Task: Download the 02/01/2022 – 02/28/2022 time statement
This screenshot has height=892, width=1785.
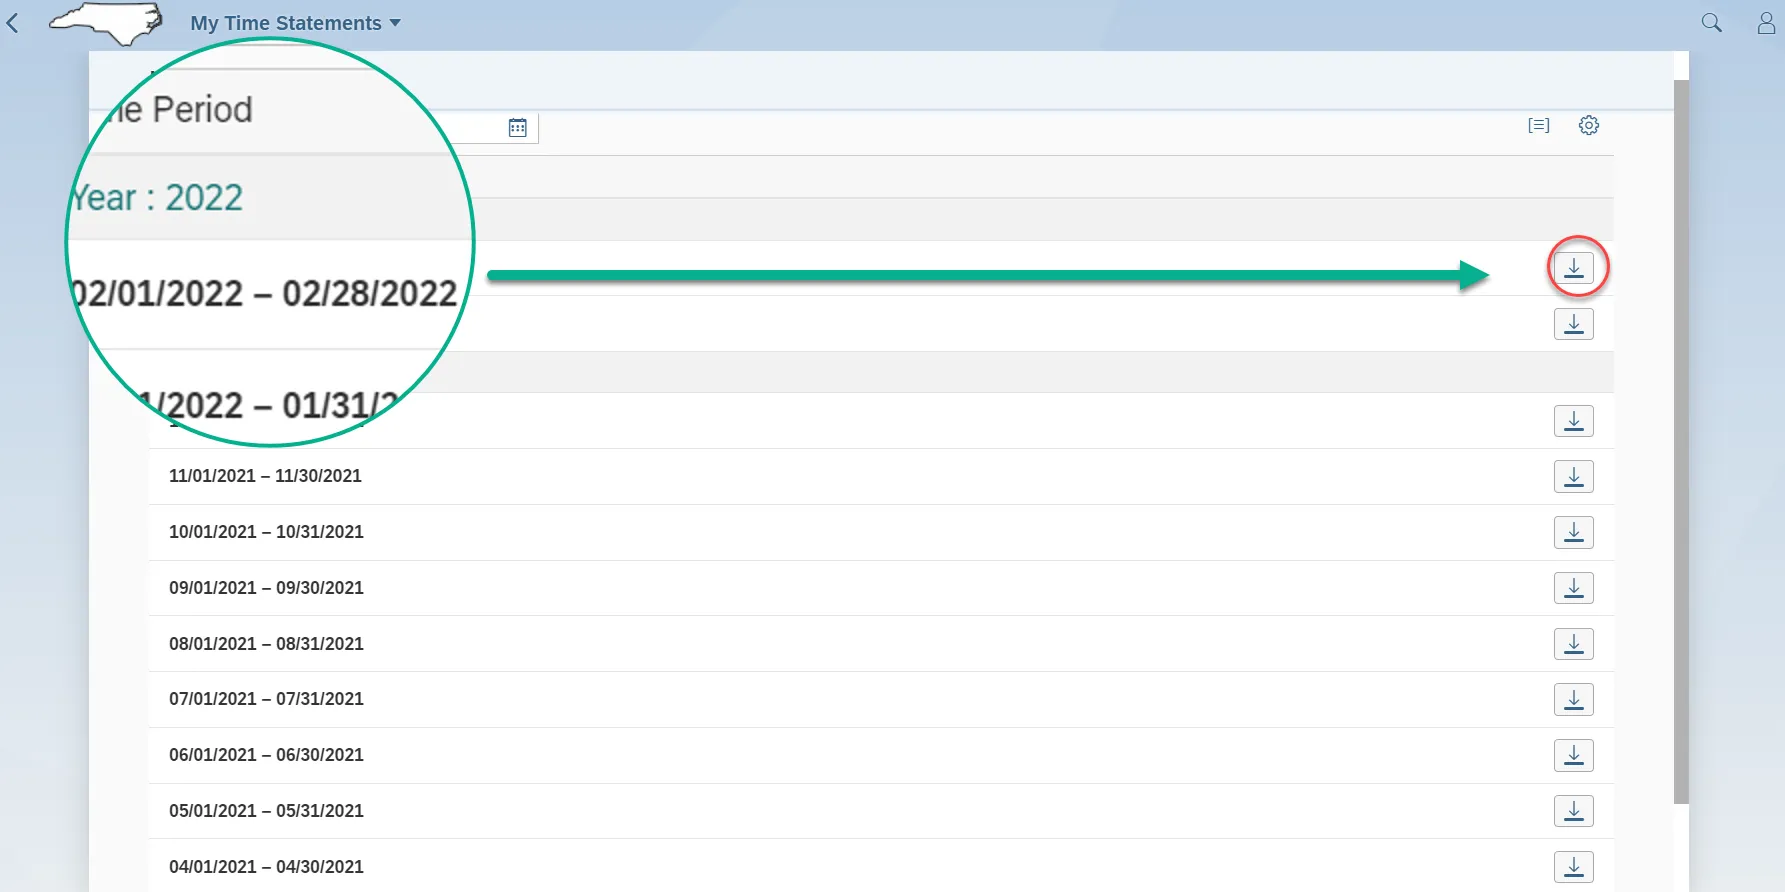Action: click(x=1574, y=268)
